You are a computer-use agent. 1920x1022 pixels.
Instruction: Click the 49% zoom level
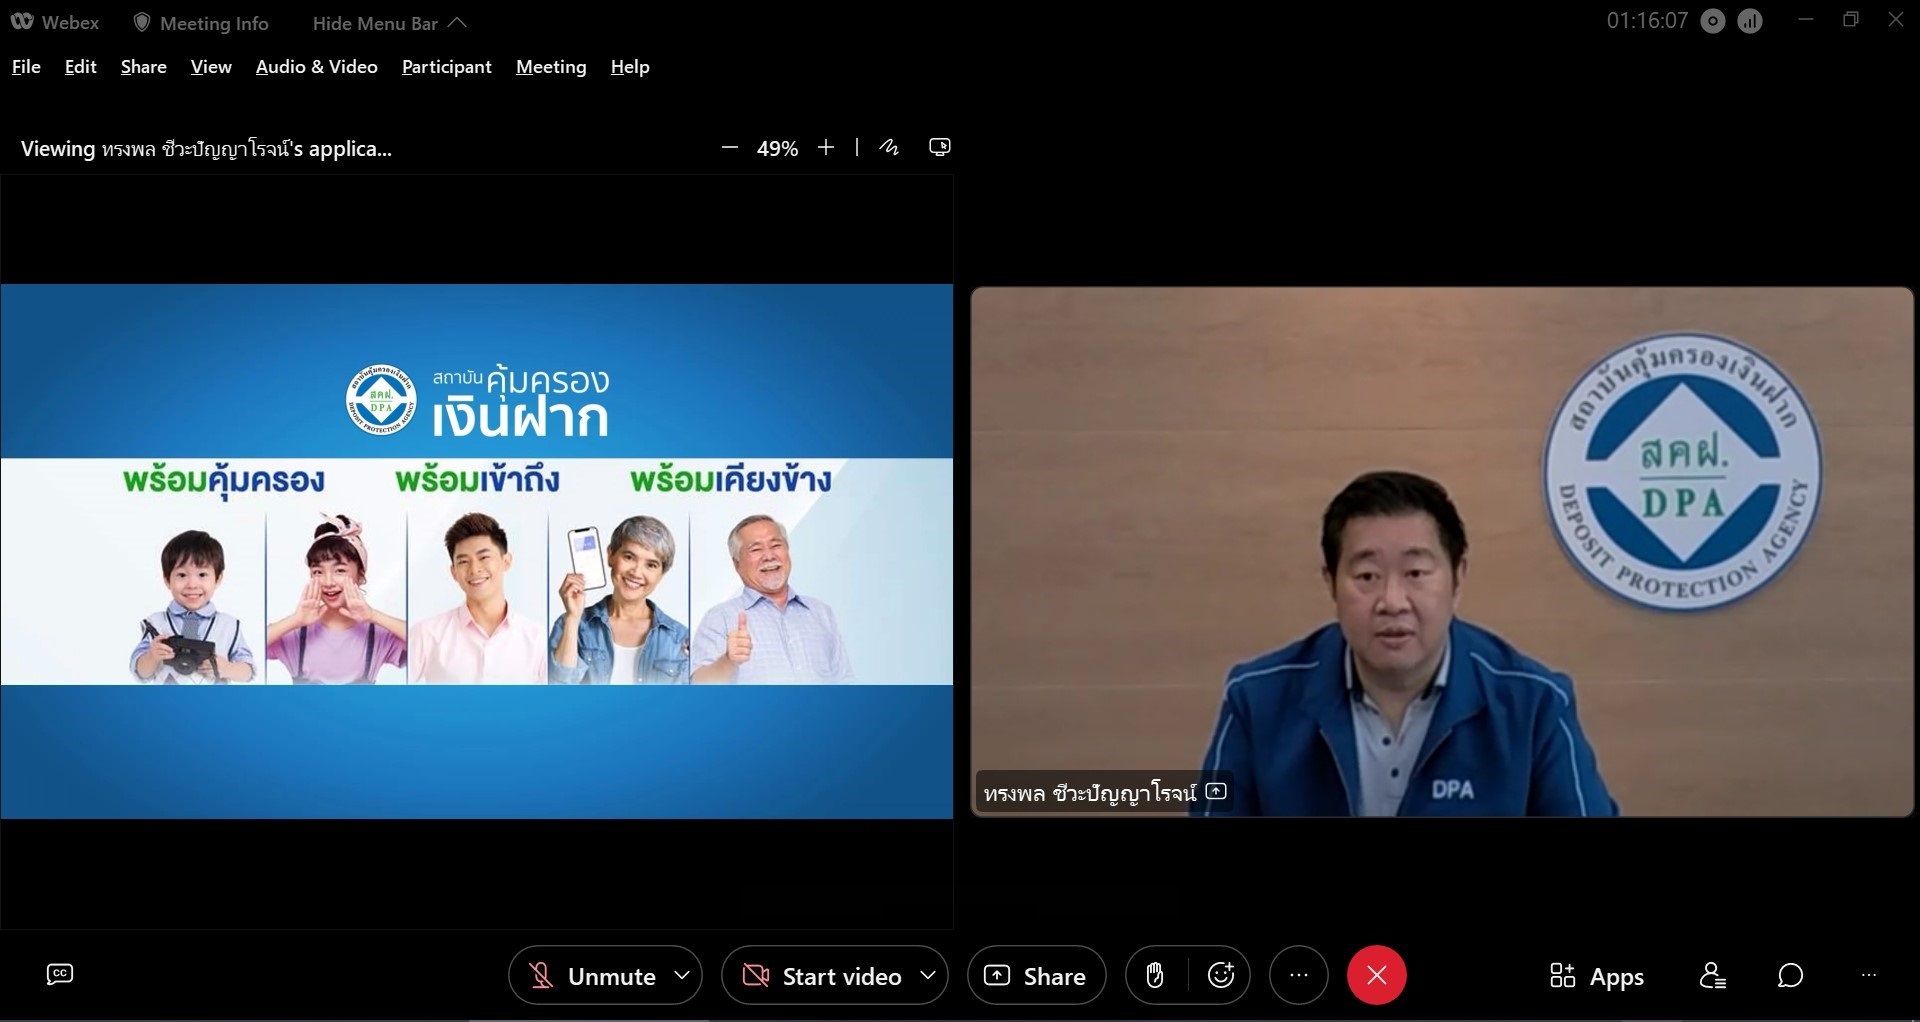777,149
